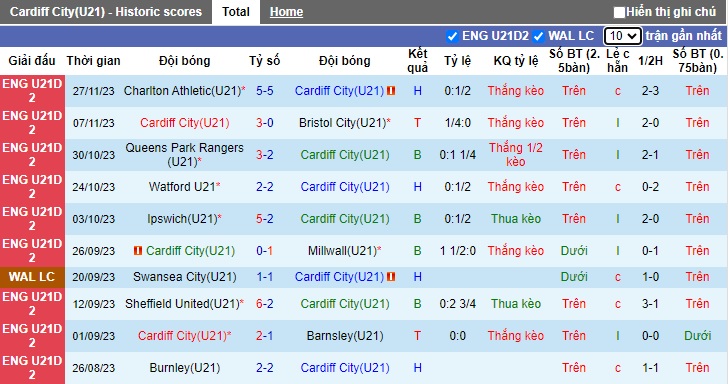This screenshot has height=384, width=728.
Task: Open Burnley(U21) team link
Action: point(185,368)
